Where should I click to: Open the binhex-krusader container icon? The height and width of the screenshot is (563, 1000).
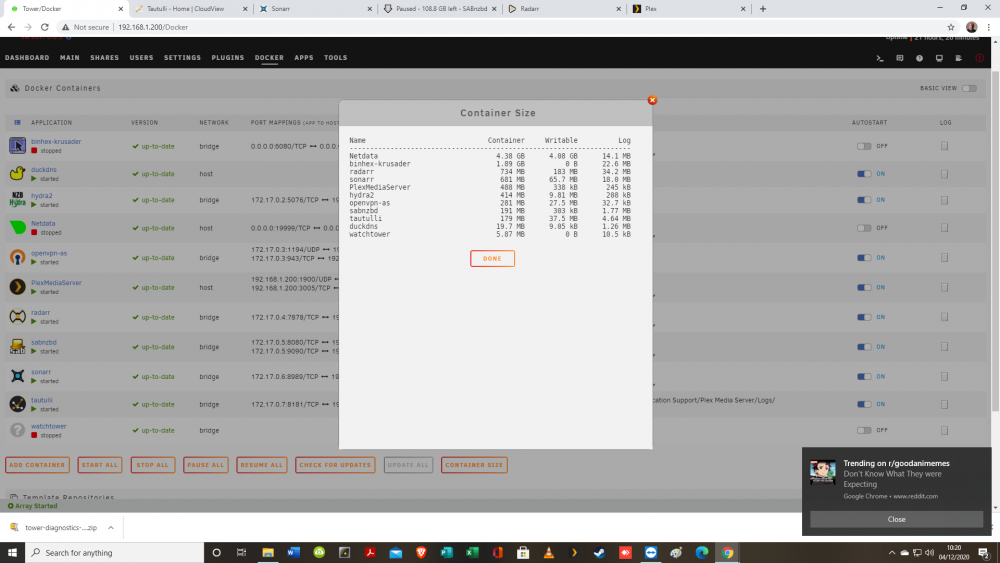point(17,145)
